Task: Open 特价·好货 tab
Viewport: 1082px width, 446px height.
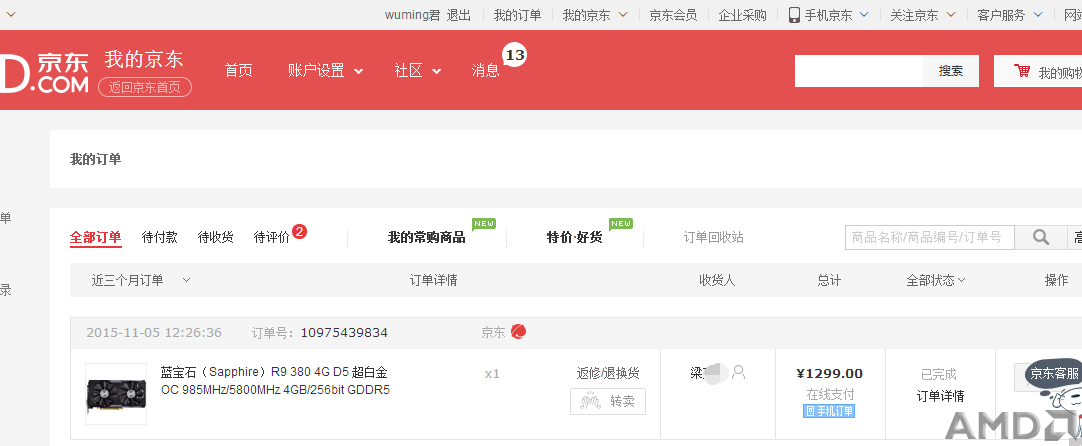Action: pos(574,237)
